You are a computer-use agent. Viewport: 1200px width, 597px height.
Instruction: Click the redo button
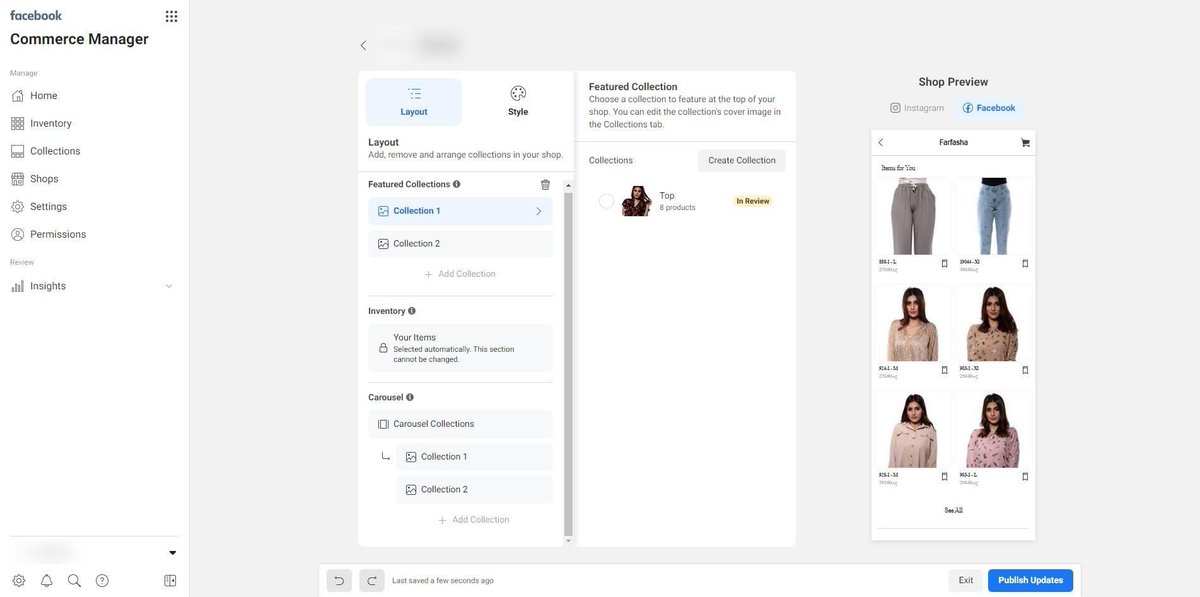tap(372, 581)
